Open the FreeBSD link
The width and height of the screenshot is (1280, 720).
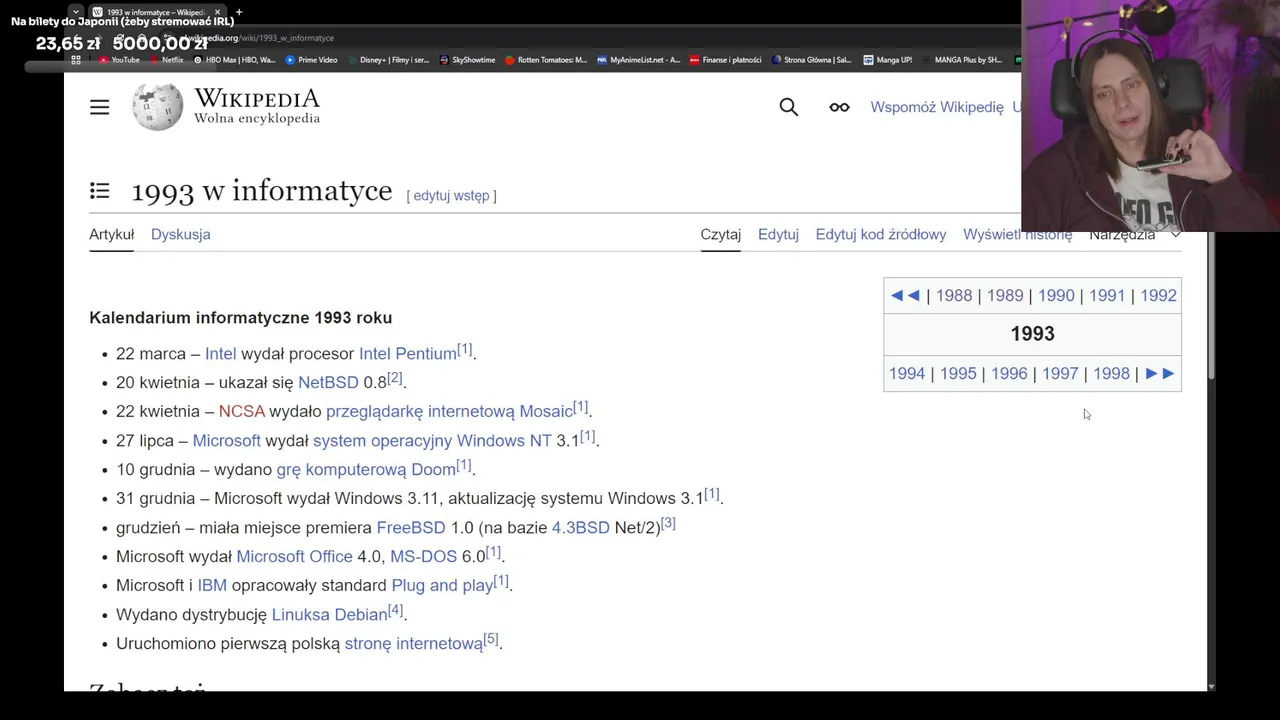410,527
